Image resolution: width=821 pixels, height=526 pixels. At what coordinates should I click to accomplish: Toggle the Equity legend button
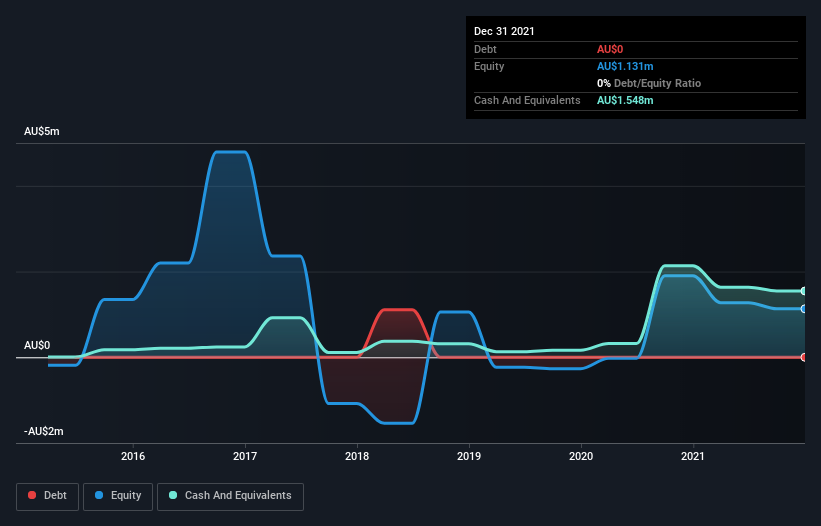pos(118,496)
